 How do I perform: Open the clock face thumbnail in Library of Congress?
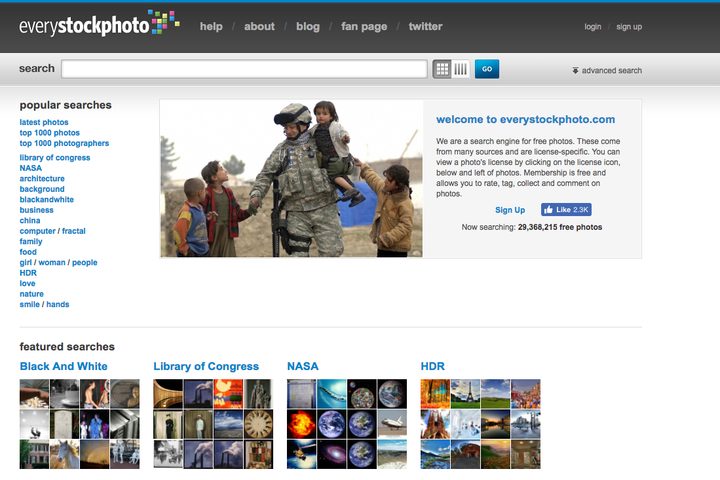pos(259,424)
